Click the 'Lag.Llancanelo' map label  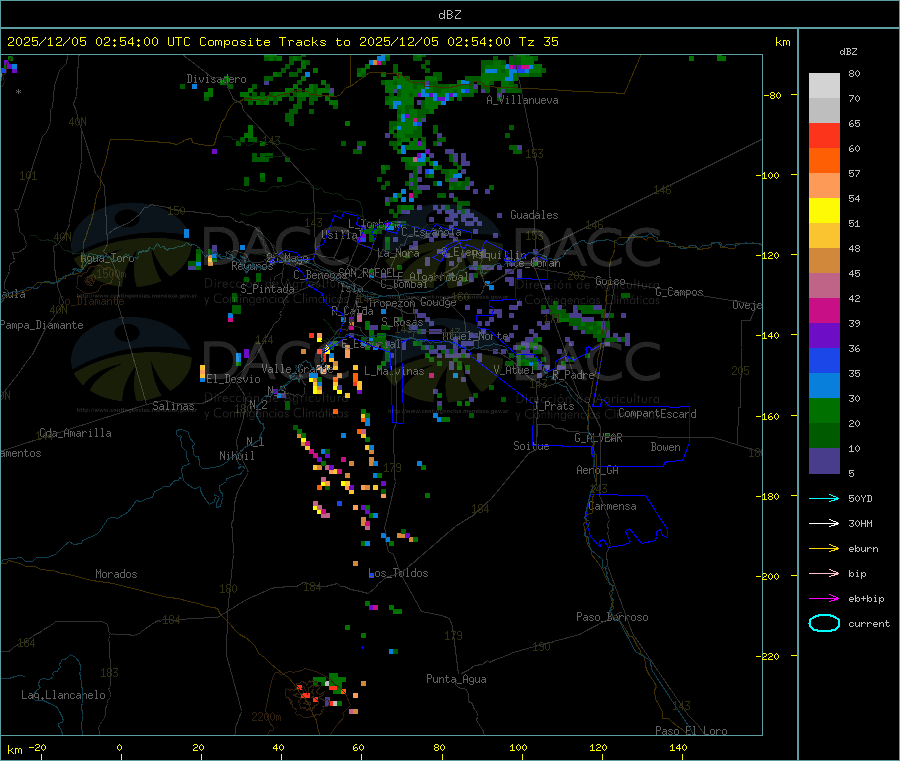coord(63,695)
